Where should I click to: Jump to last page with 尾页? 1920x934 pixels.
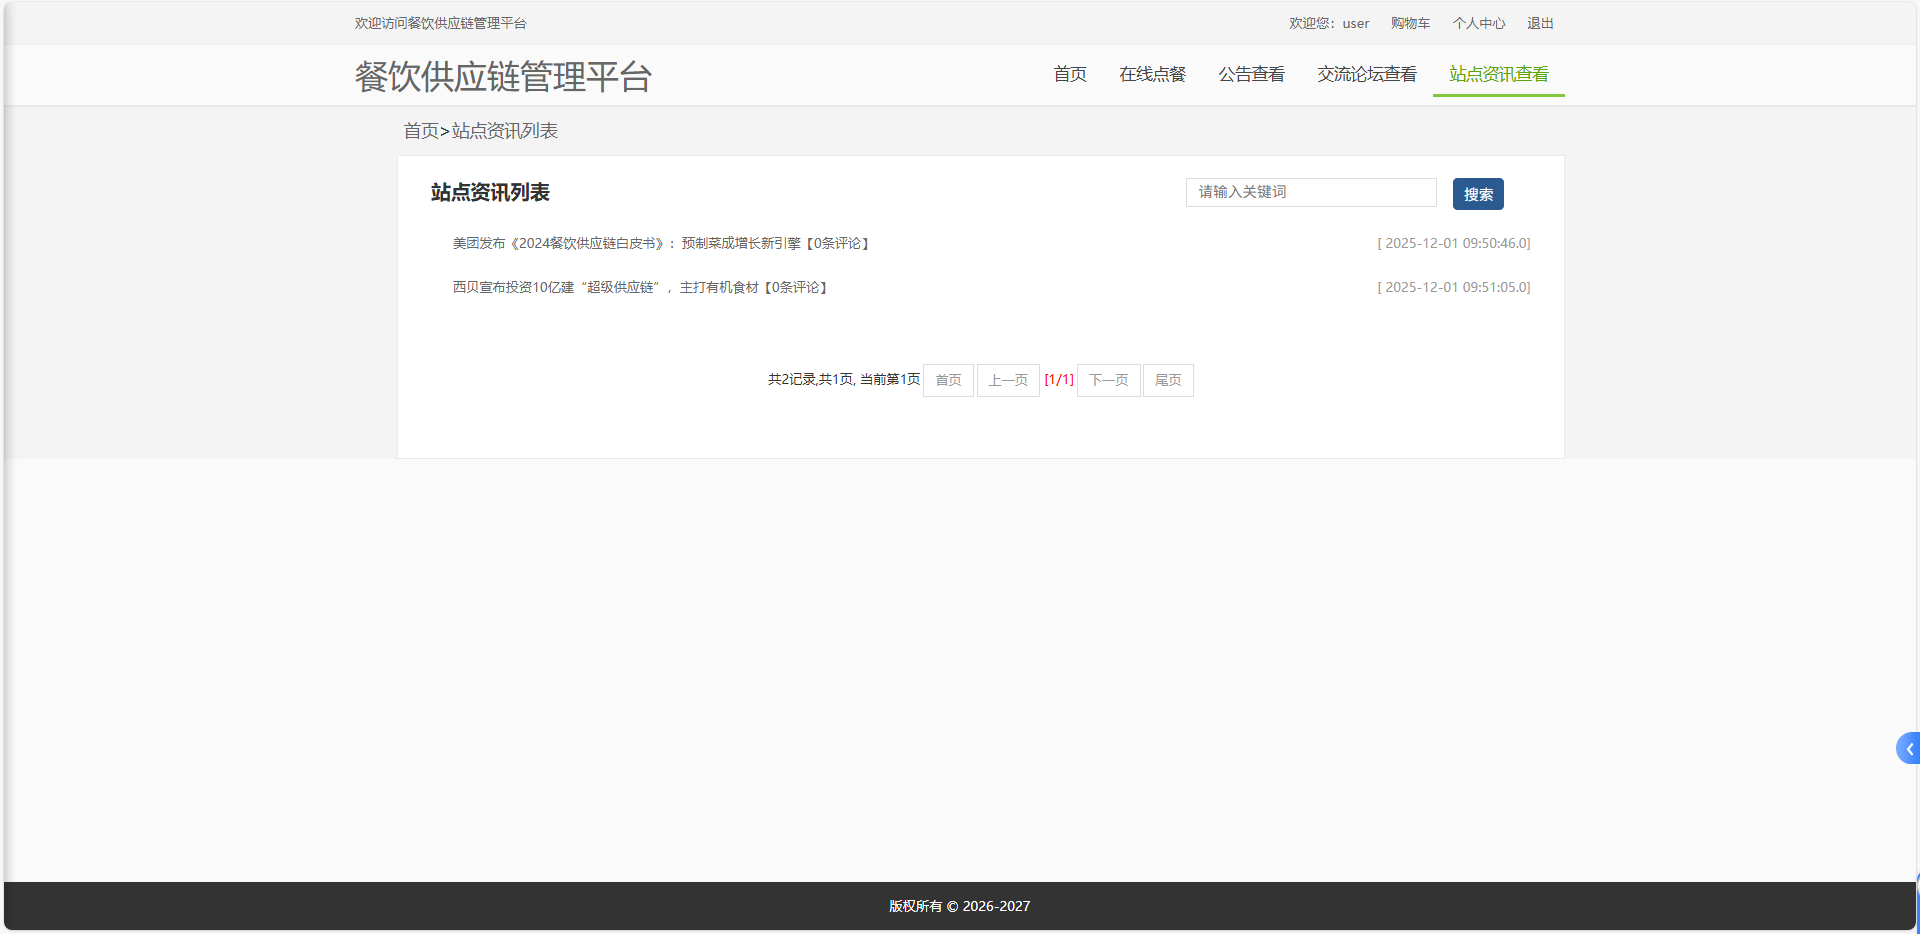pyautogui.click(x=1168, y=380)
